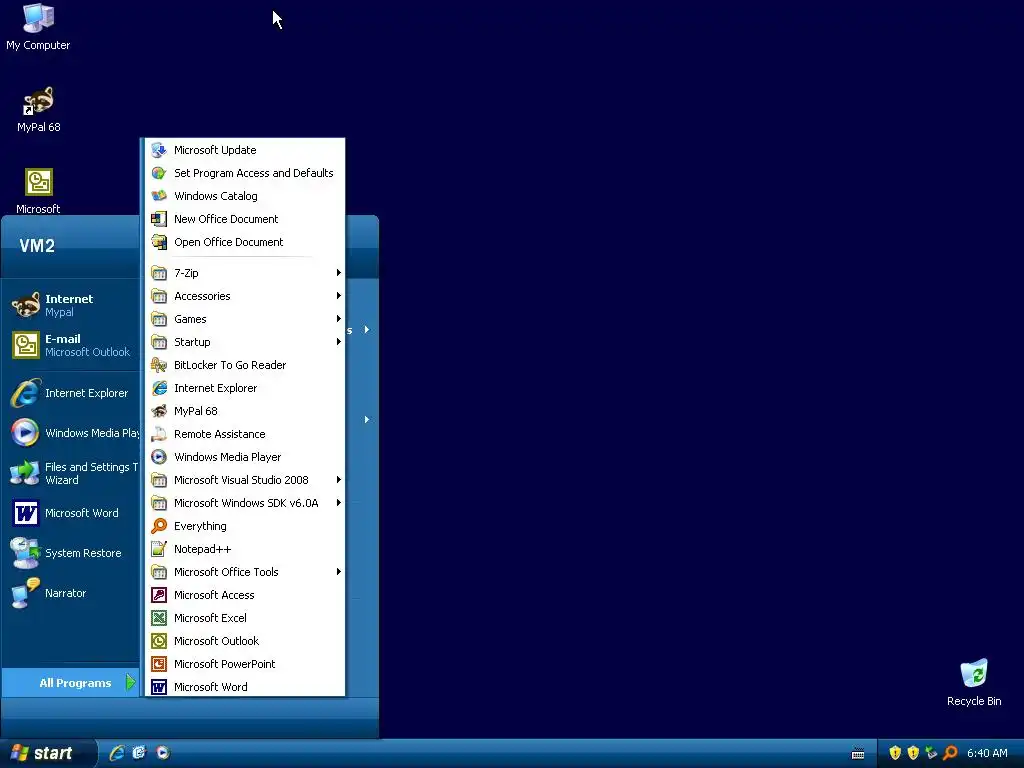Click the first yellow security shield tray icon
This screenshot has width=1024, height=768.
[895, 753]
